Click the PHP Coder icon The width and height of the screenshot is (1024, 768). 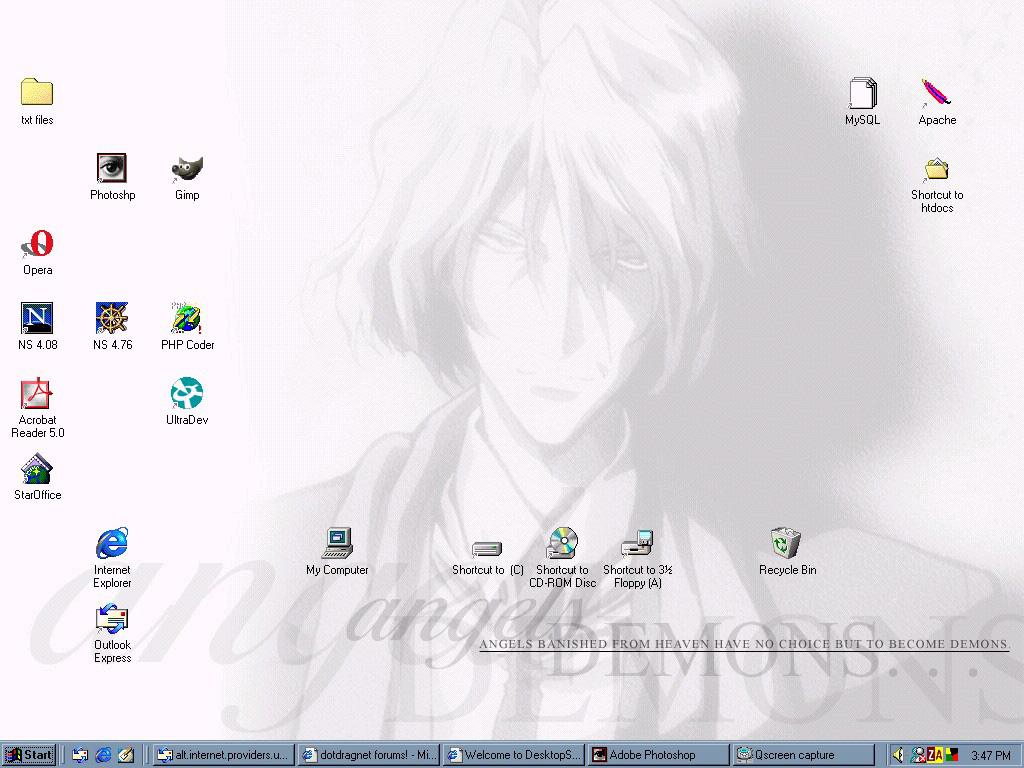coord(187,319)
